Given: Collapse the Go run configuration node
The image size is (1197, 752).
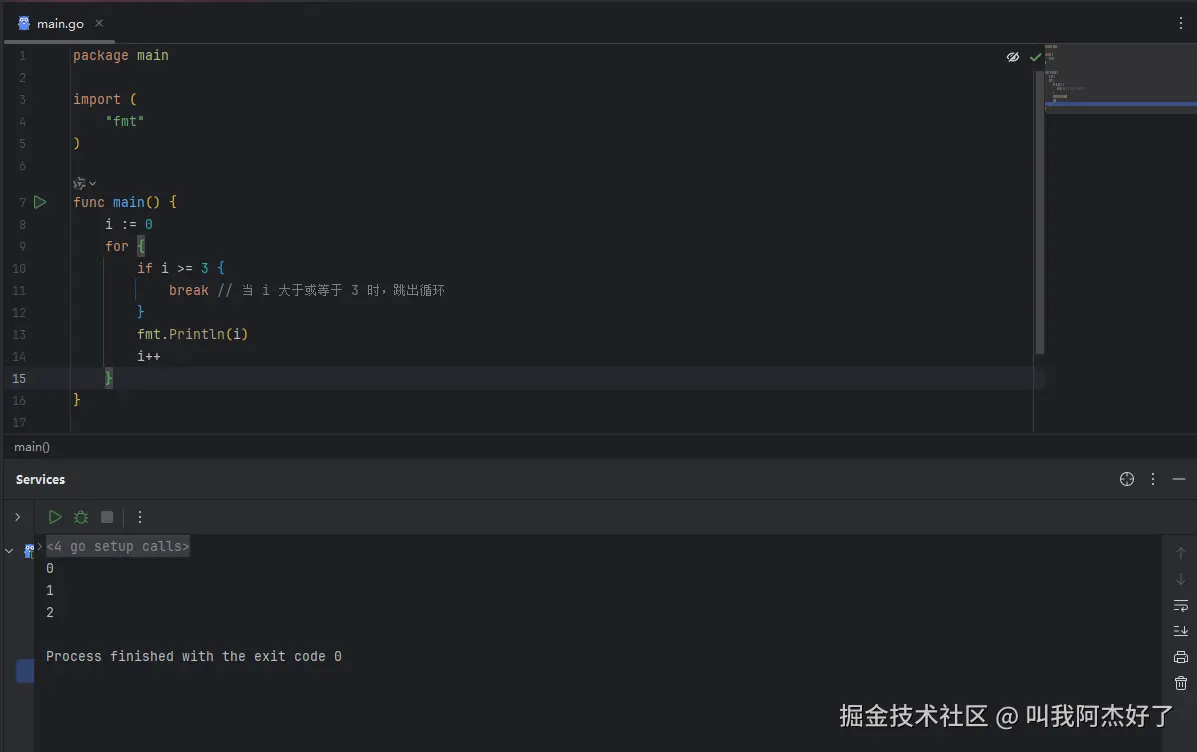Looking at the screenshot, I should (10, 550).
